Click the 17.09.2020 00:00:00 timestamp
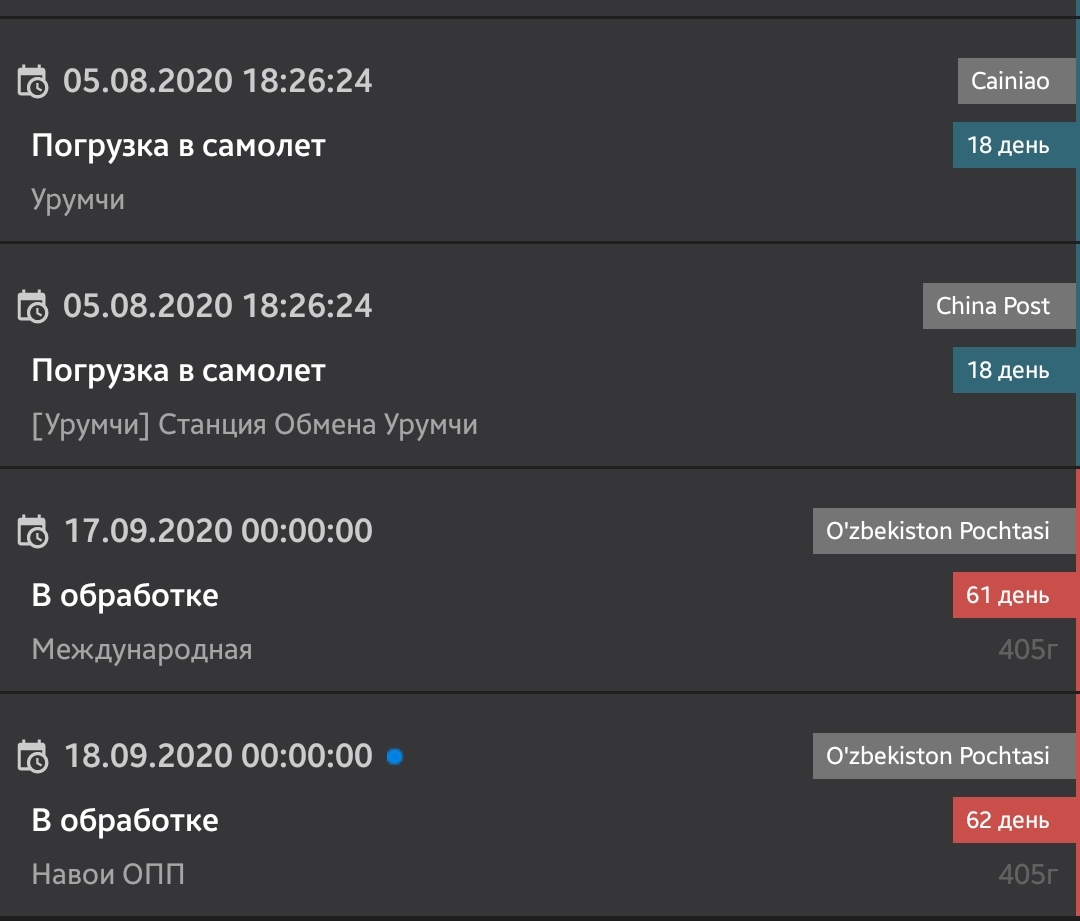The image size is (1080, 921). pyautogui.click(x=218, y=531)
